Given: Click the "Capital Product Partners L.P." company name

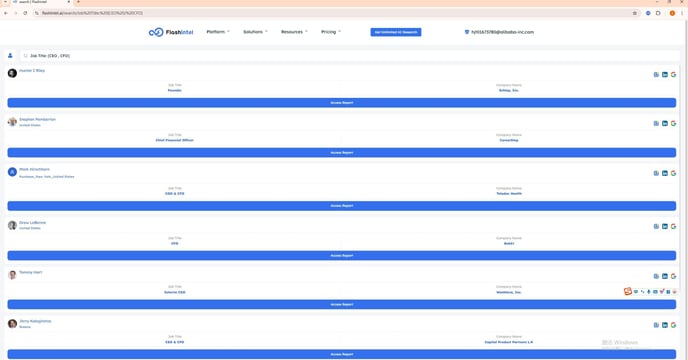Looking at the screenshot, I should coord(509,342).
